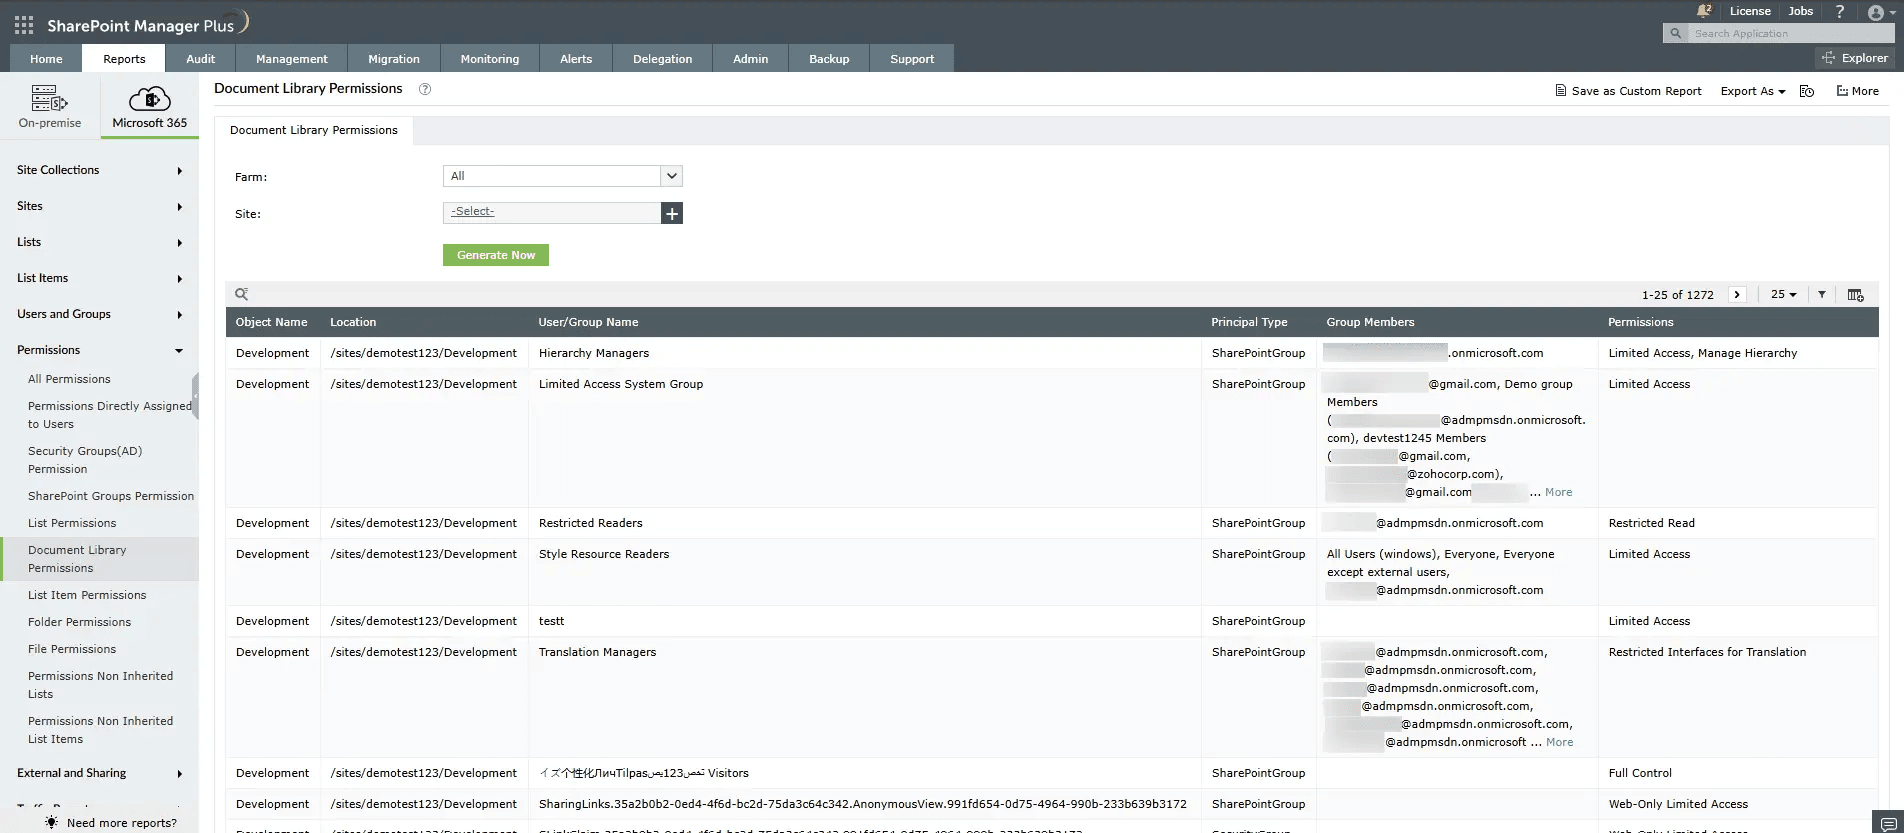The height and width of the screenshot is (833, 1904).
Task: Open Folder Permissions report
Action: pyautogui.click(x=79, y=622)
